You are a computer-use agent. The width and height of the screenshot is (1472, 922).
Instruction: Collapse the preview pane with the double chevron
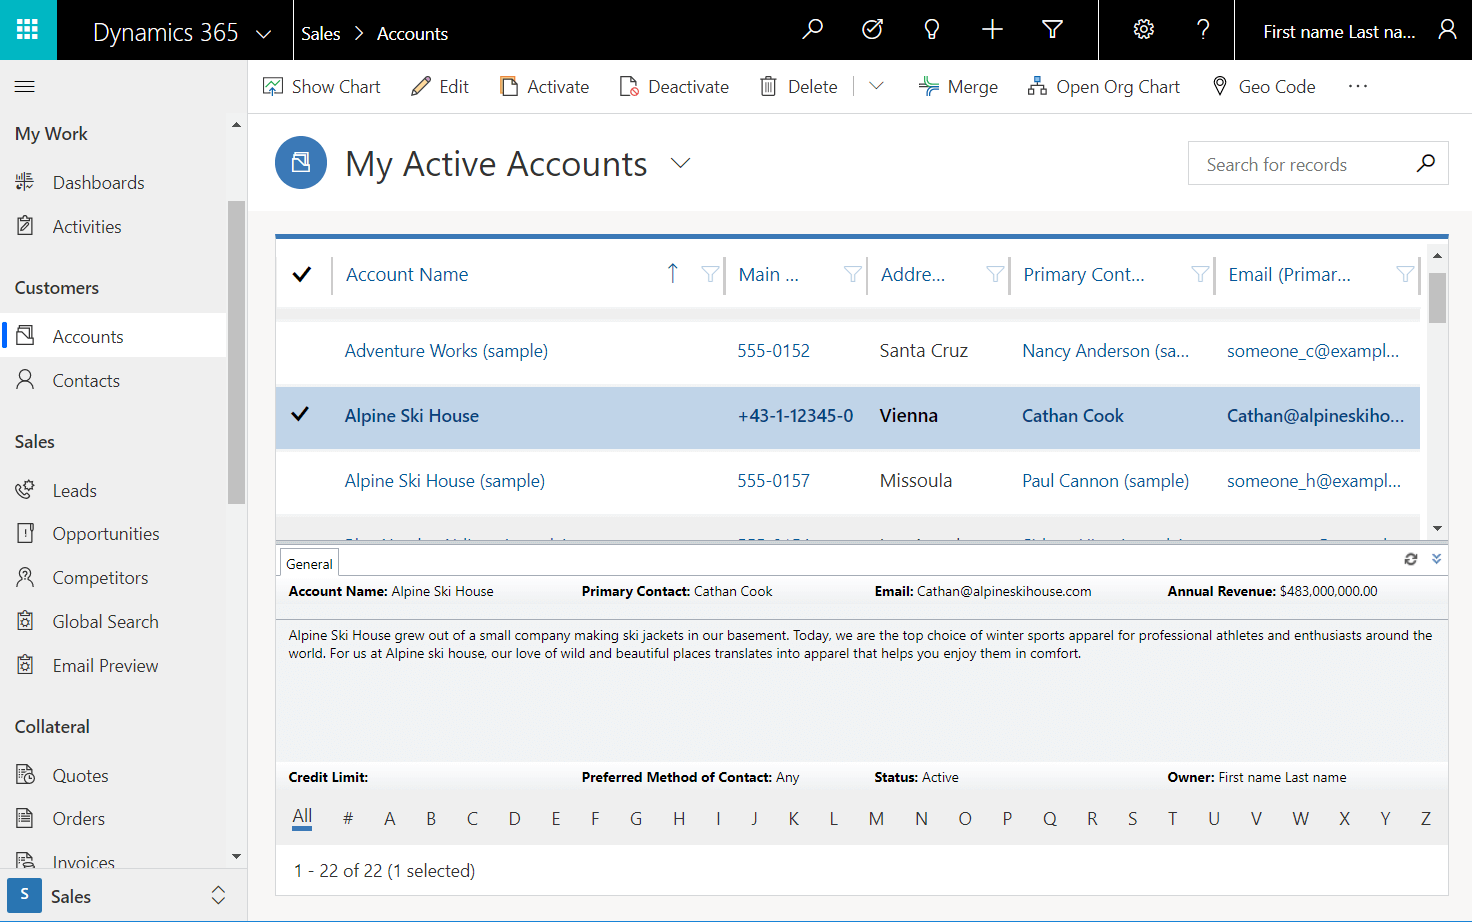[1436, 559]
